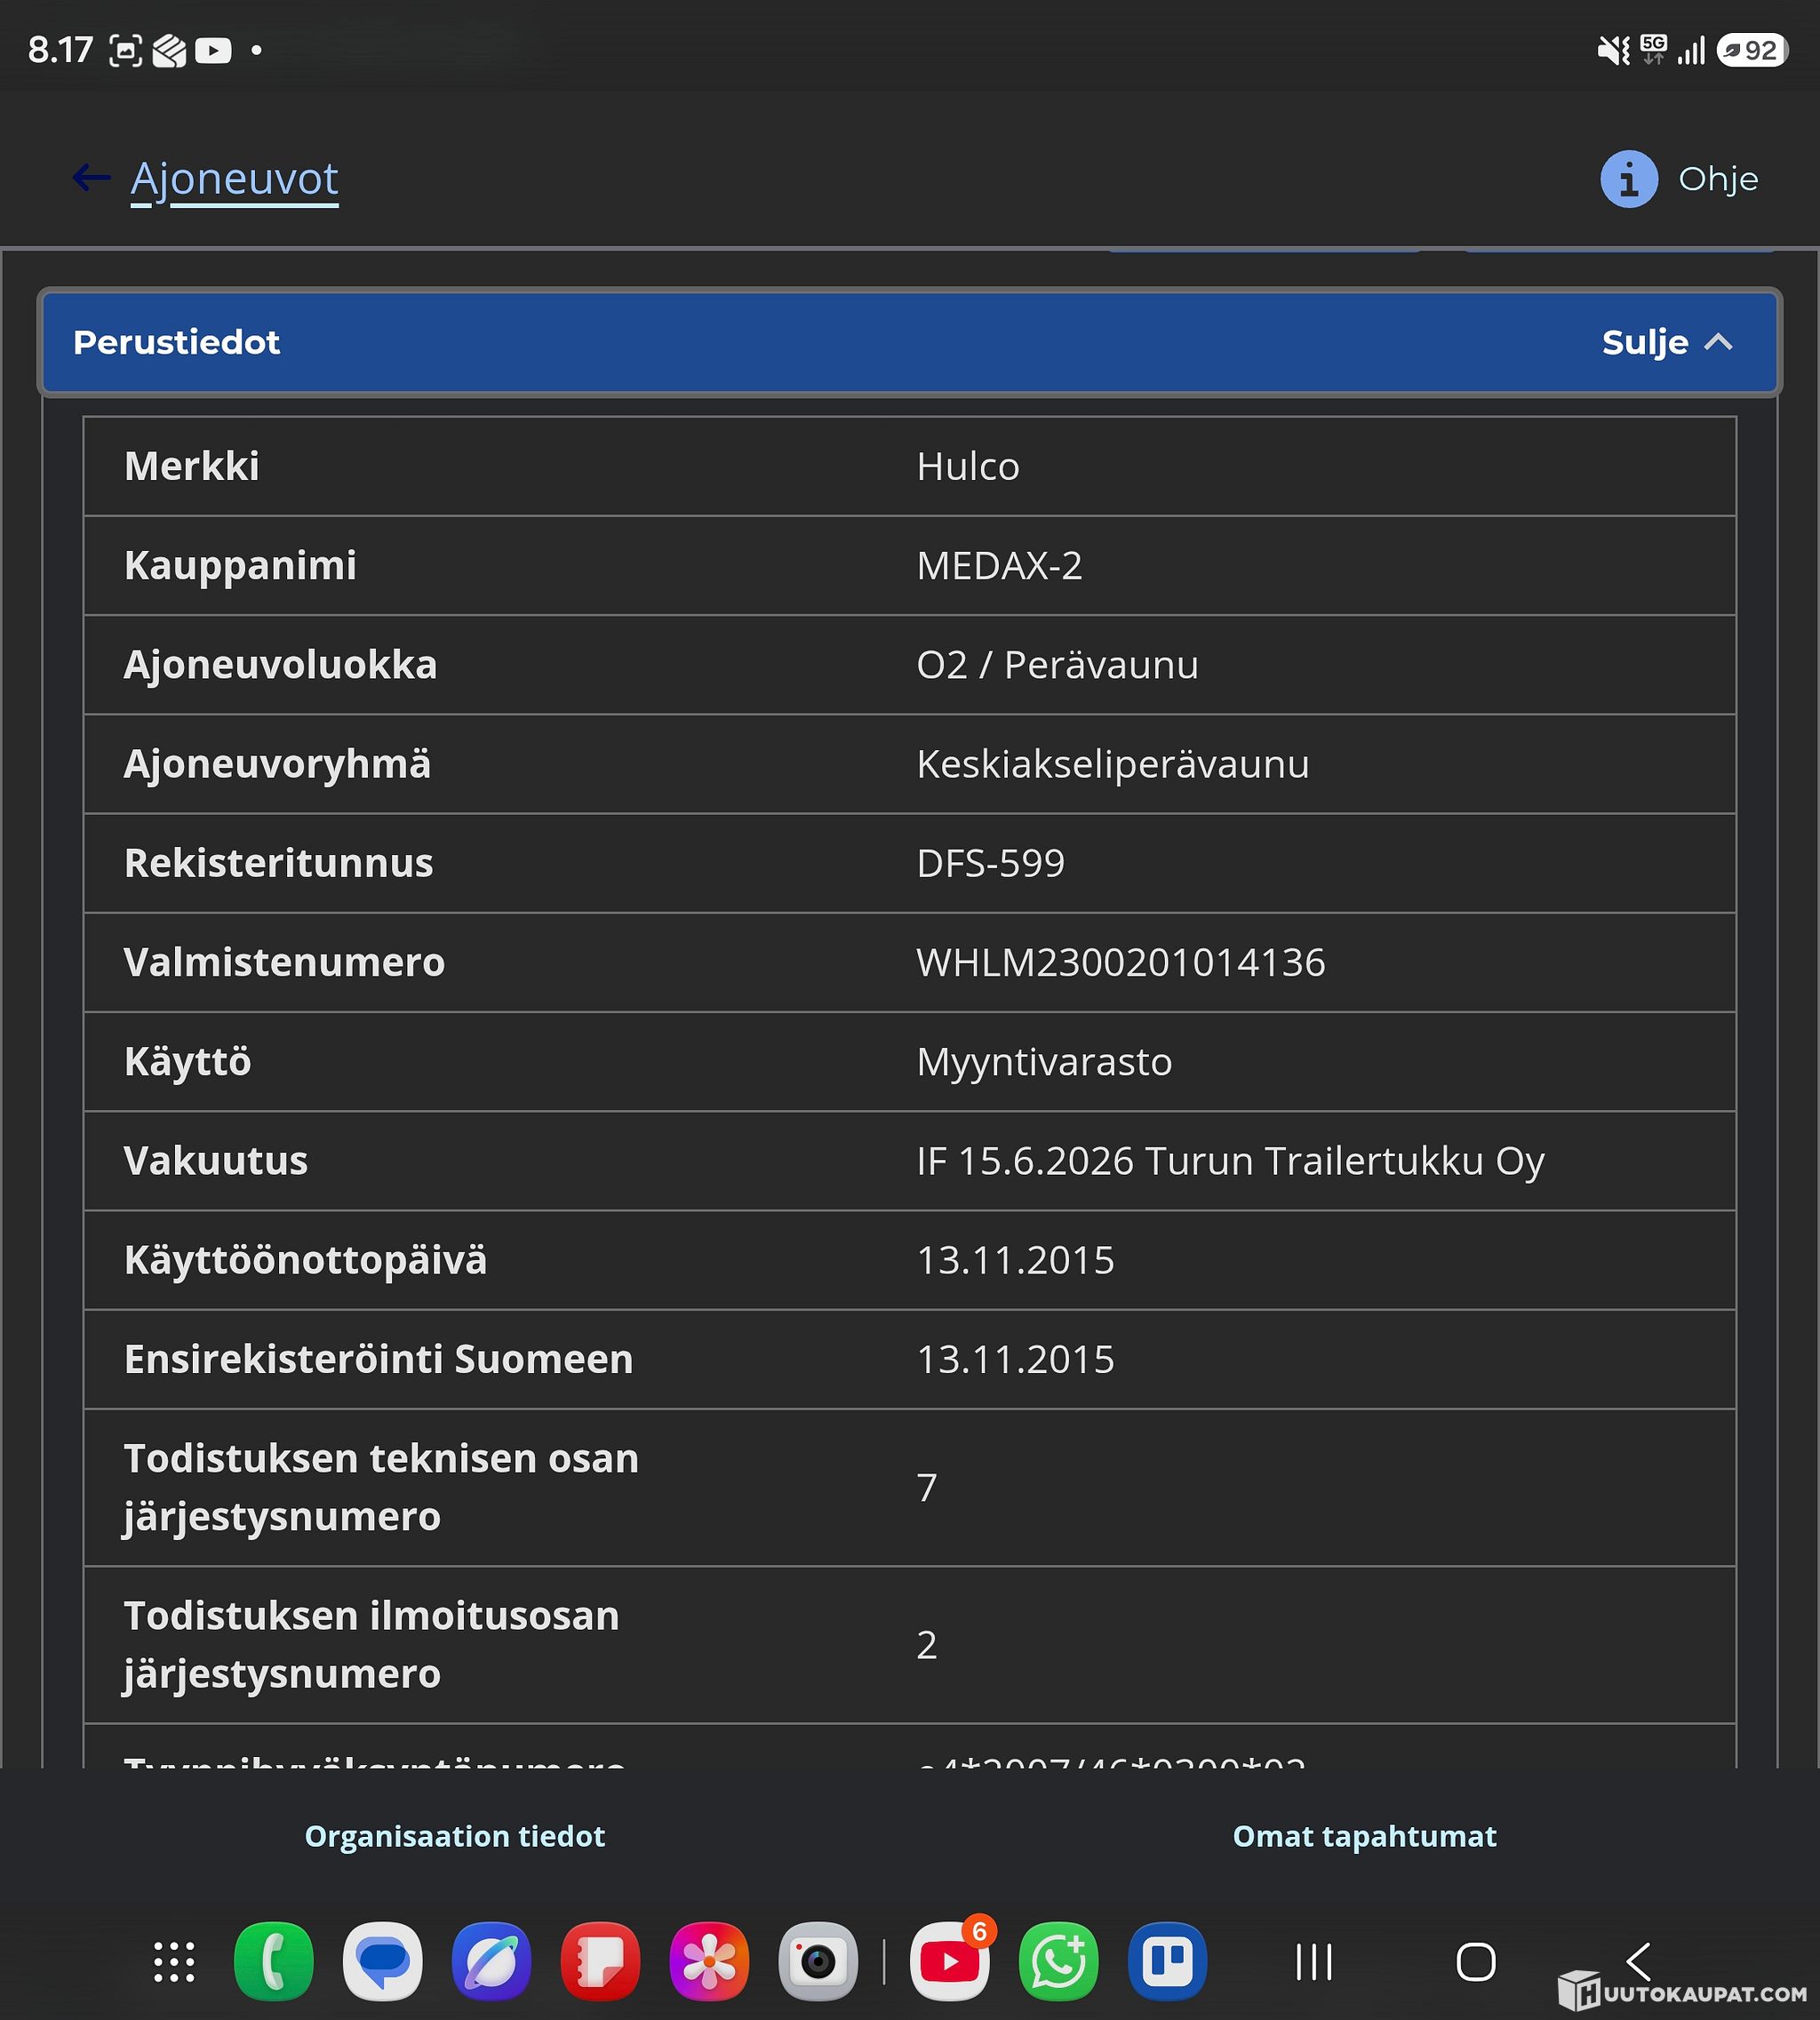Screen dimensions: 1820x2020
Task: Select the registration value DFS-599
Action: tap(990, 863)
